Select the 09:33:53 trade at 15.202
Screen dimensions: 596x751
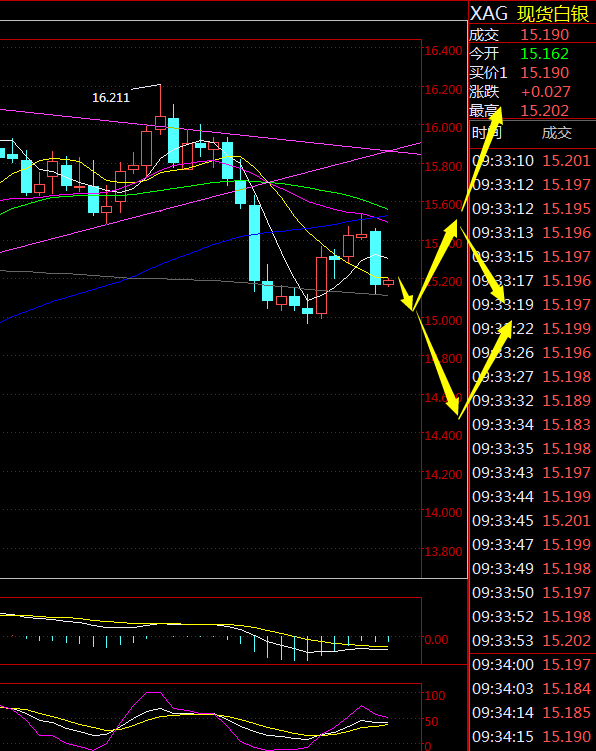[532, 640]
